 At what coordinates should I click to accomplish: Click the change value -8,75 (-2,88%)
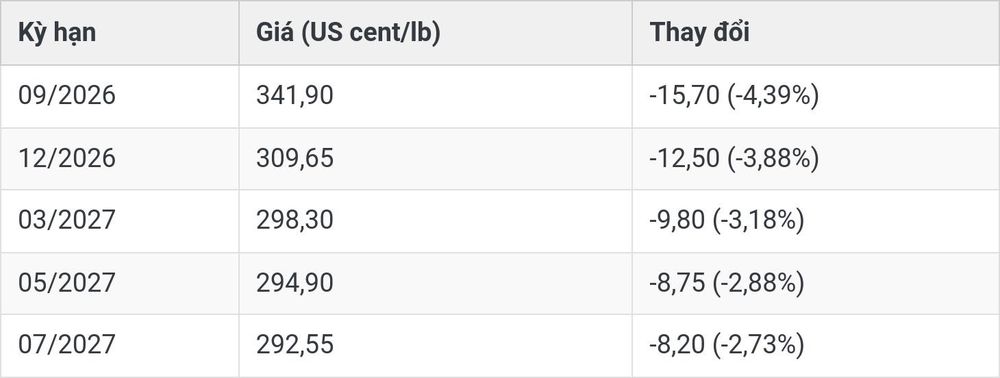(x=726, y=282)
